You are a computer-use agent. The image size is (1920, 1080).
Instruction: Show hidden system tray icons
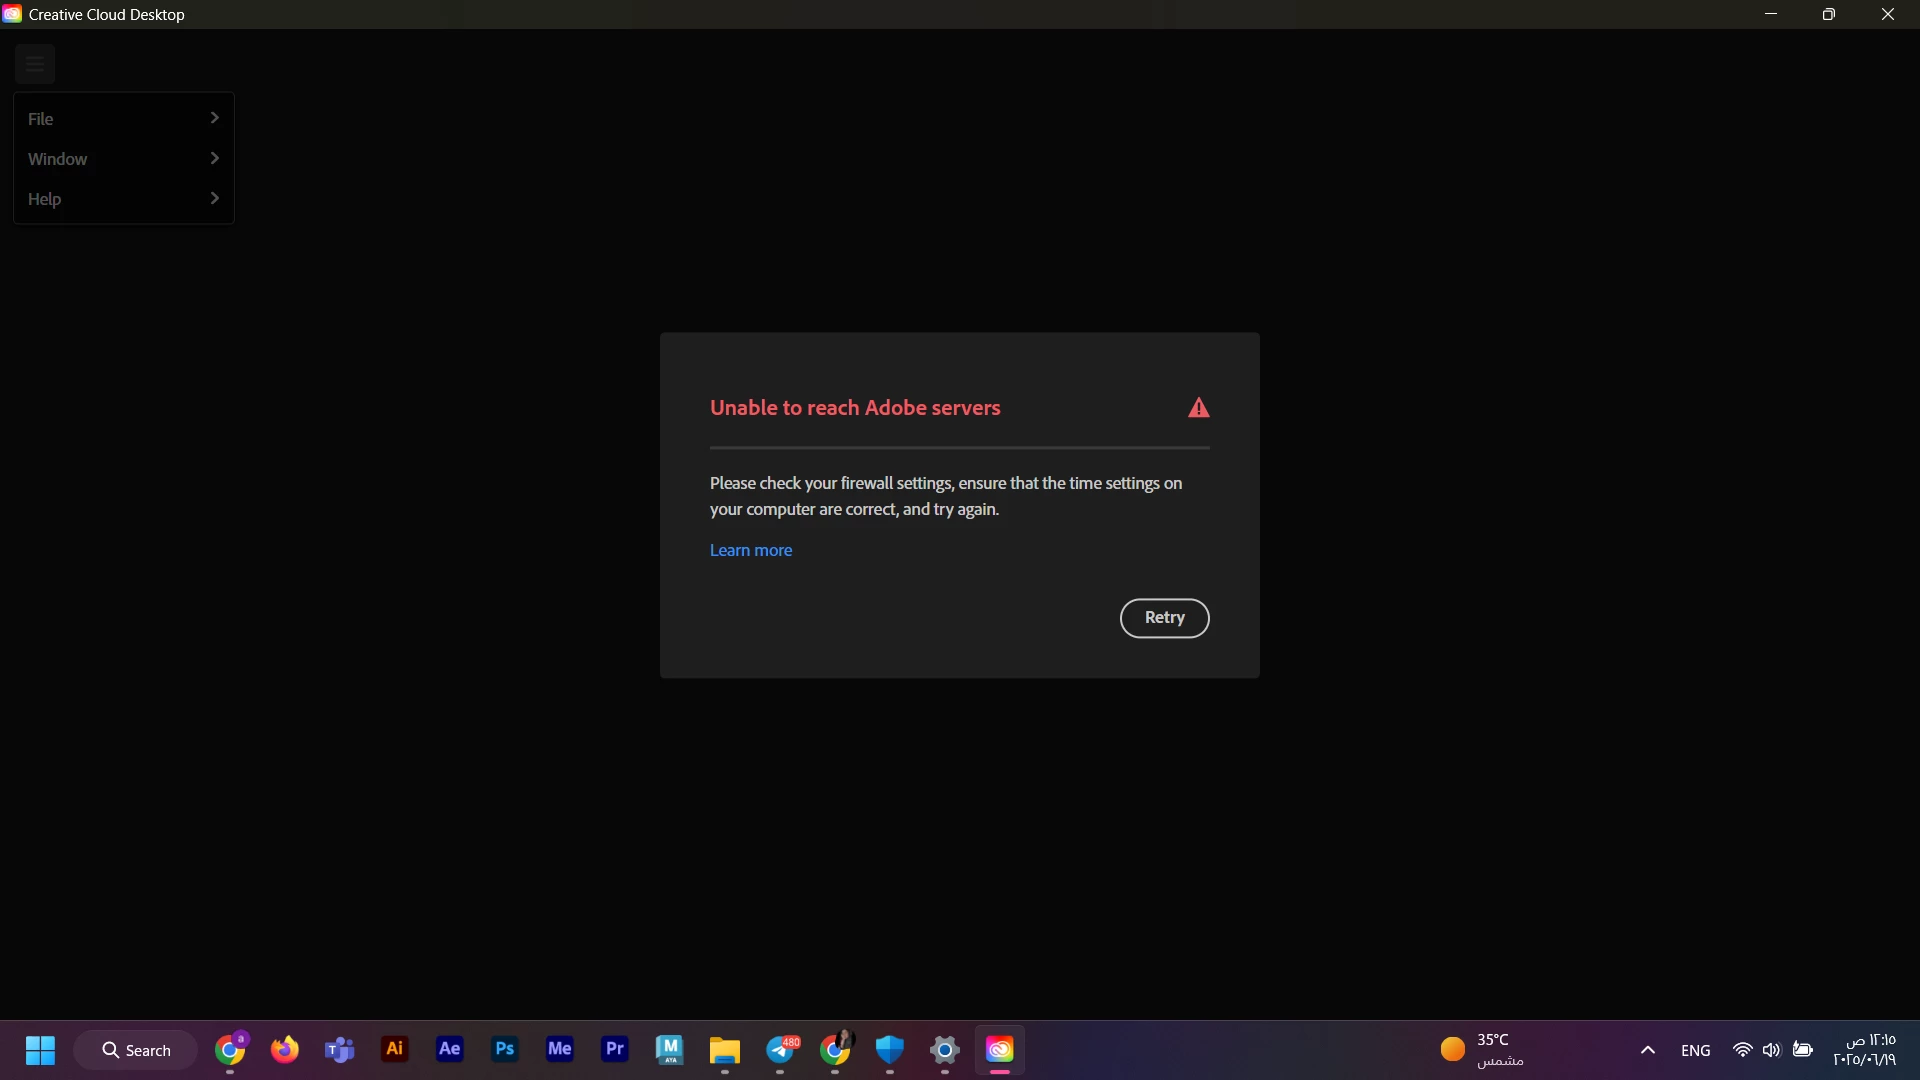1648,1050
